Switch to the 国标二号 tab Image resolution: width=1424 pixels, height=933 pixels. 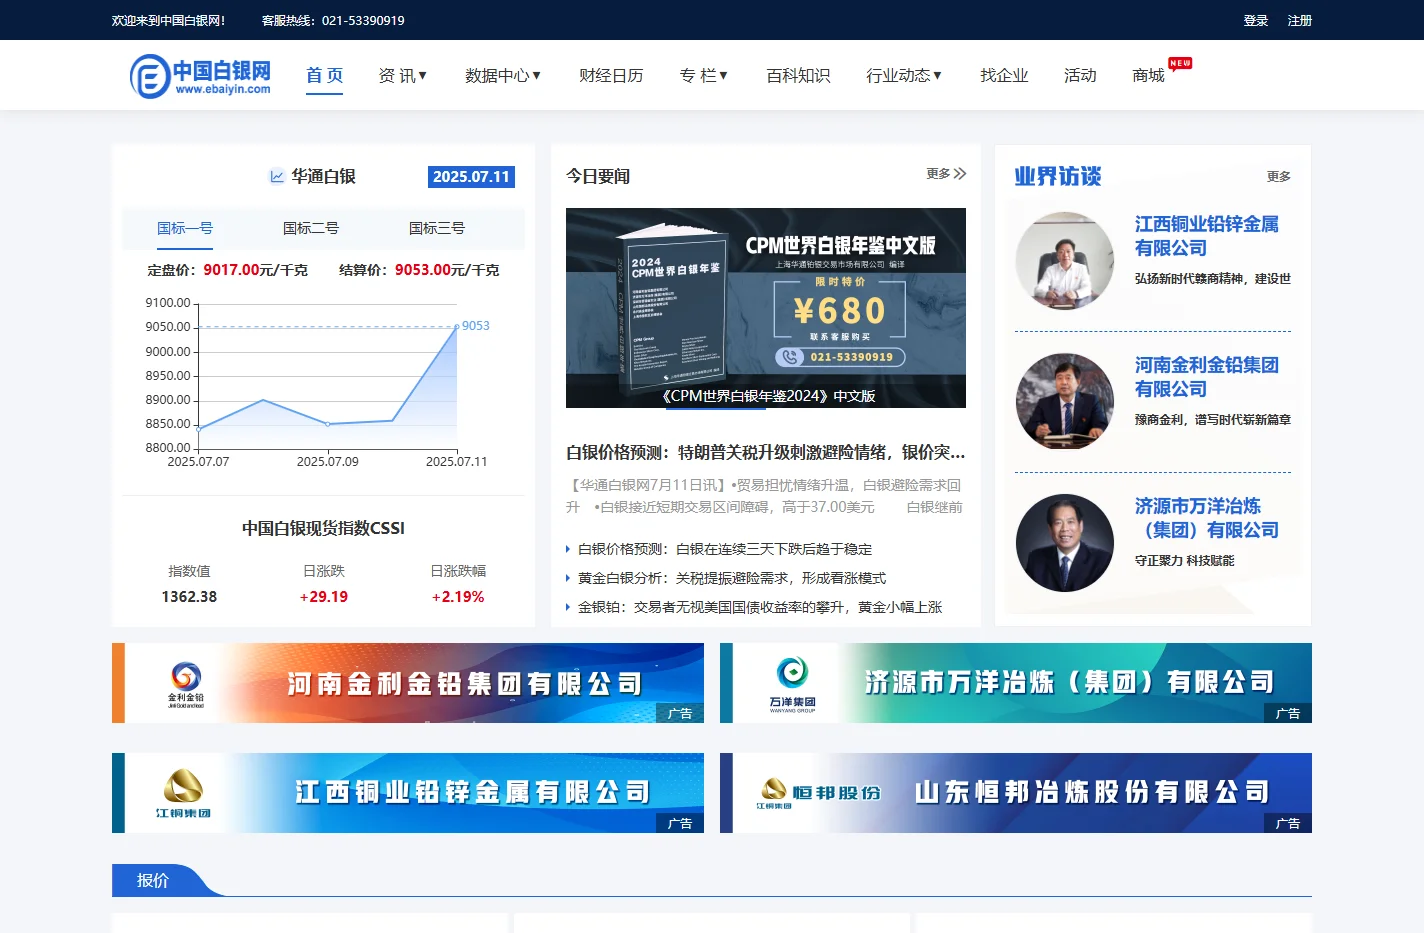click(x=311, y=229)
